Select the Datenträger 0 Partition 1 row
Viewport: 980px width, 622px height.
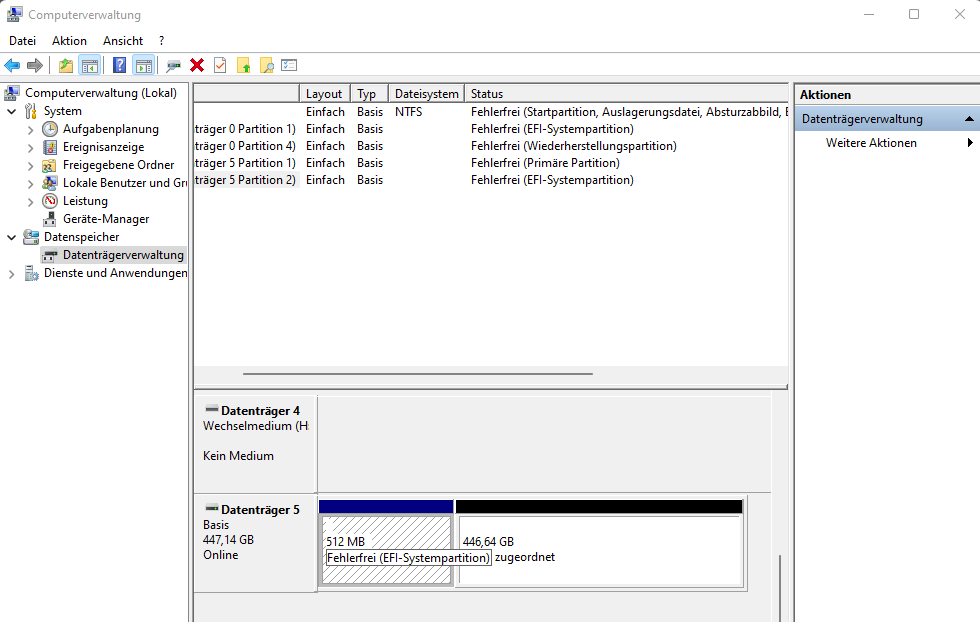click(491, 129)
